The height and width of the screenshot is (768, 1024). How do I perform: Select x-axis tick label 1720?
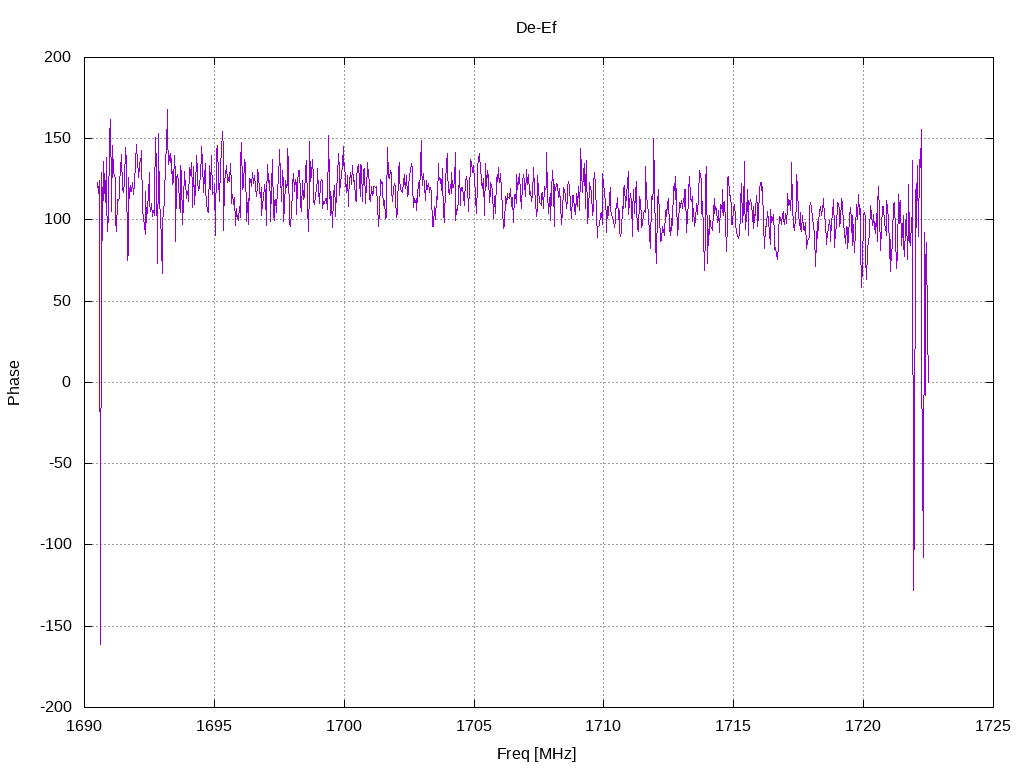tap(863, 726)
